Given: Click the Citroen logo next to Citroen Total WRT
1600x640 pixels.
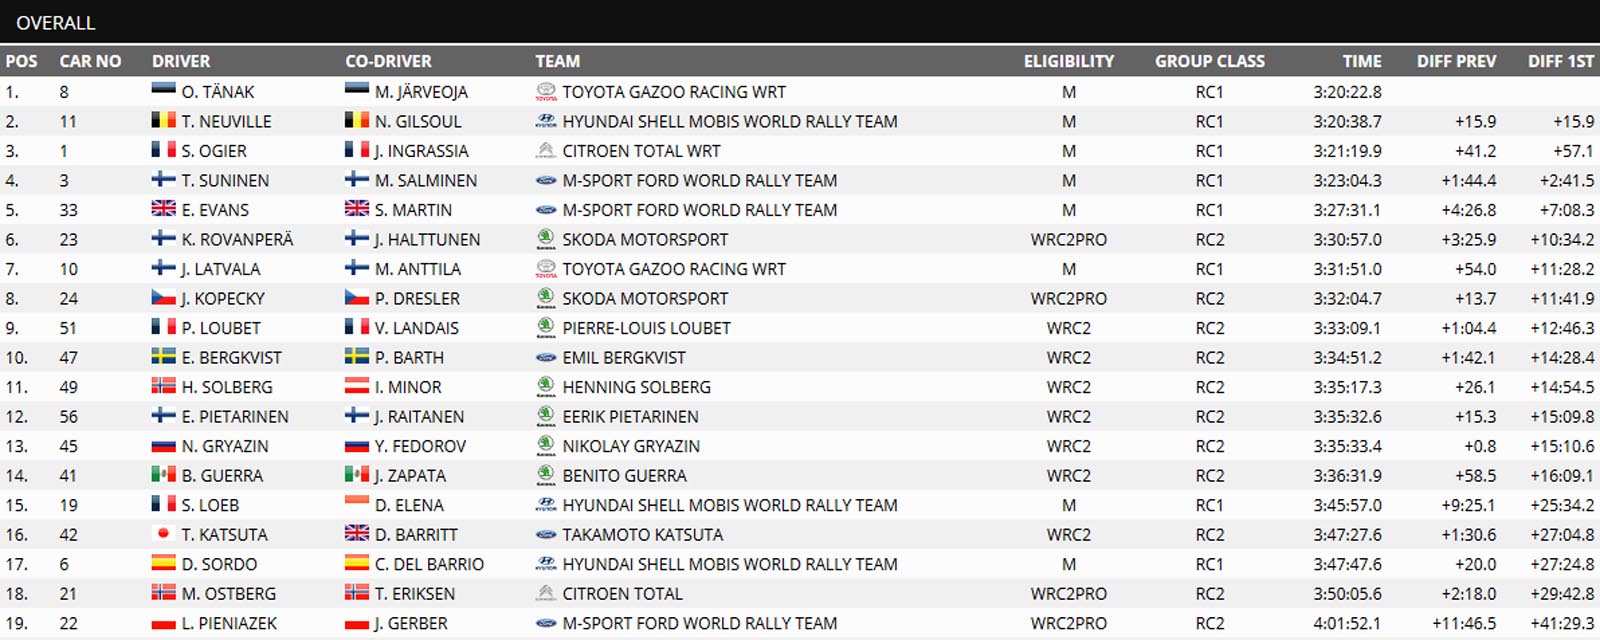Looking at the screenshot, I should pos(546,151).
